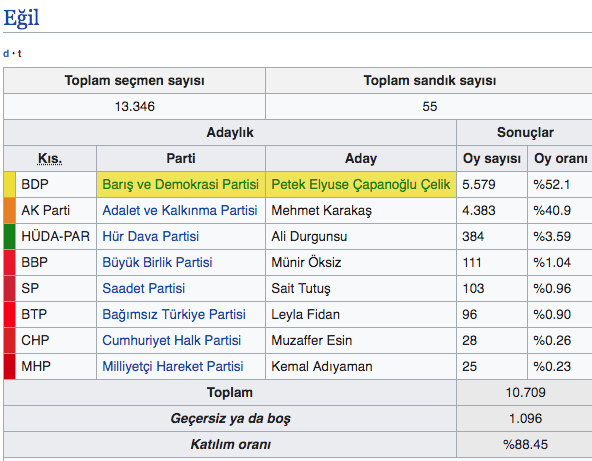Select the MHP abbreviation cell
The width and height of the screenshot is (592, 461).
[56, 367]
